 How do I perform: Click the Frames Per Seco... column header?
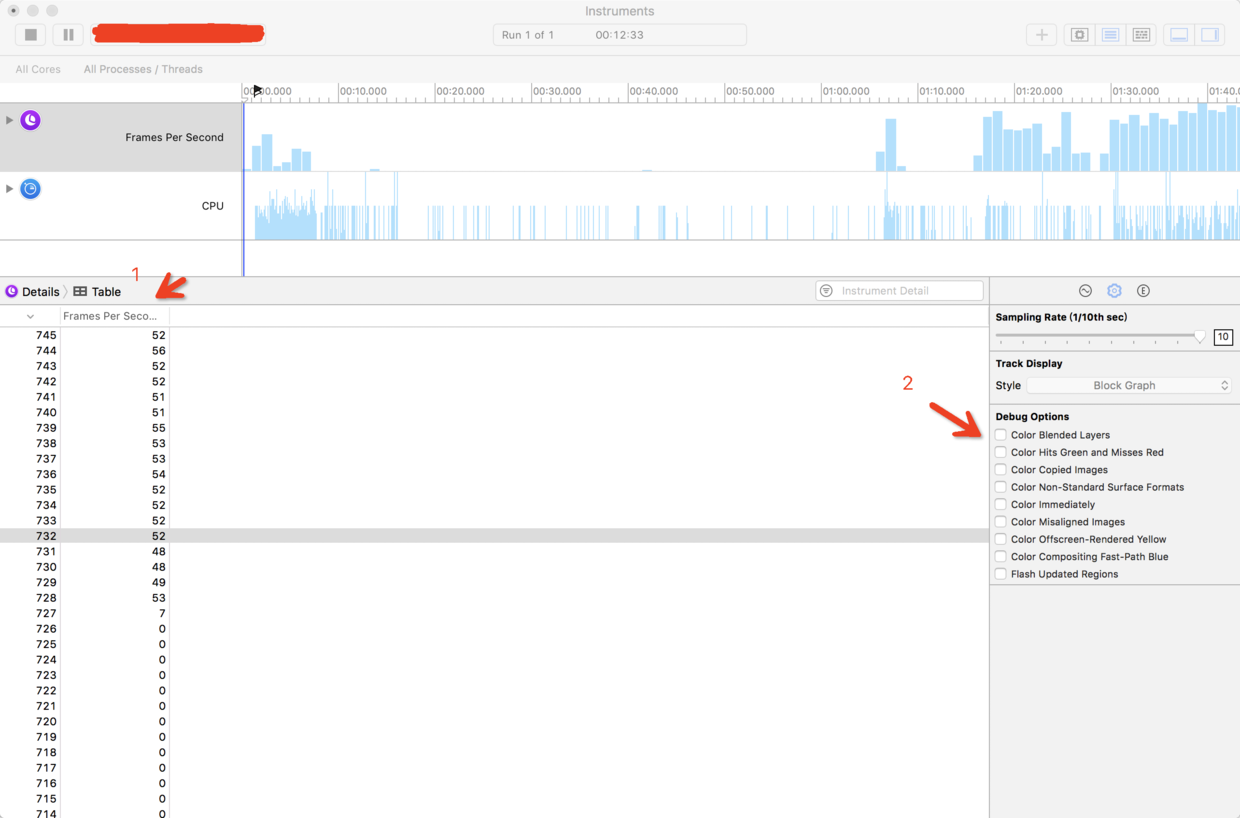click(114, 316)
